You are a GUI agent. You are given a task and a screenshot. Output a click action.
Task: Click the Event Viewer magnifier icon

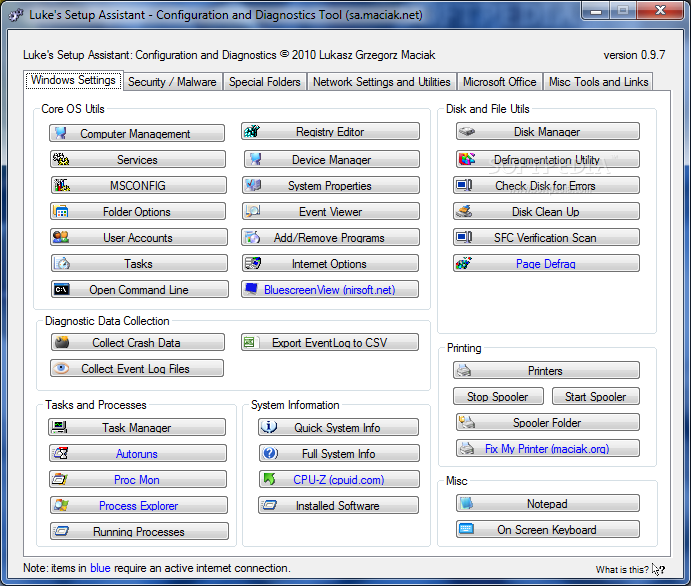click(x=253, y=211)
